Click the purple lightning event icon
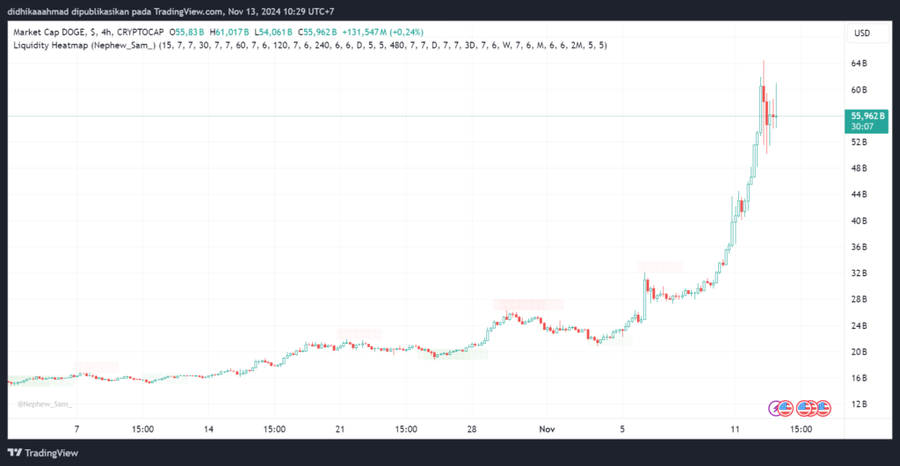Screen dimensions: 900x466 [x=774, y=408]
